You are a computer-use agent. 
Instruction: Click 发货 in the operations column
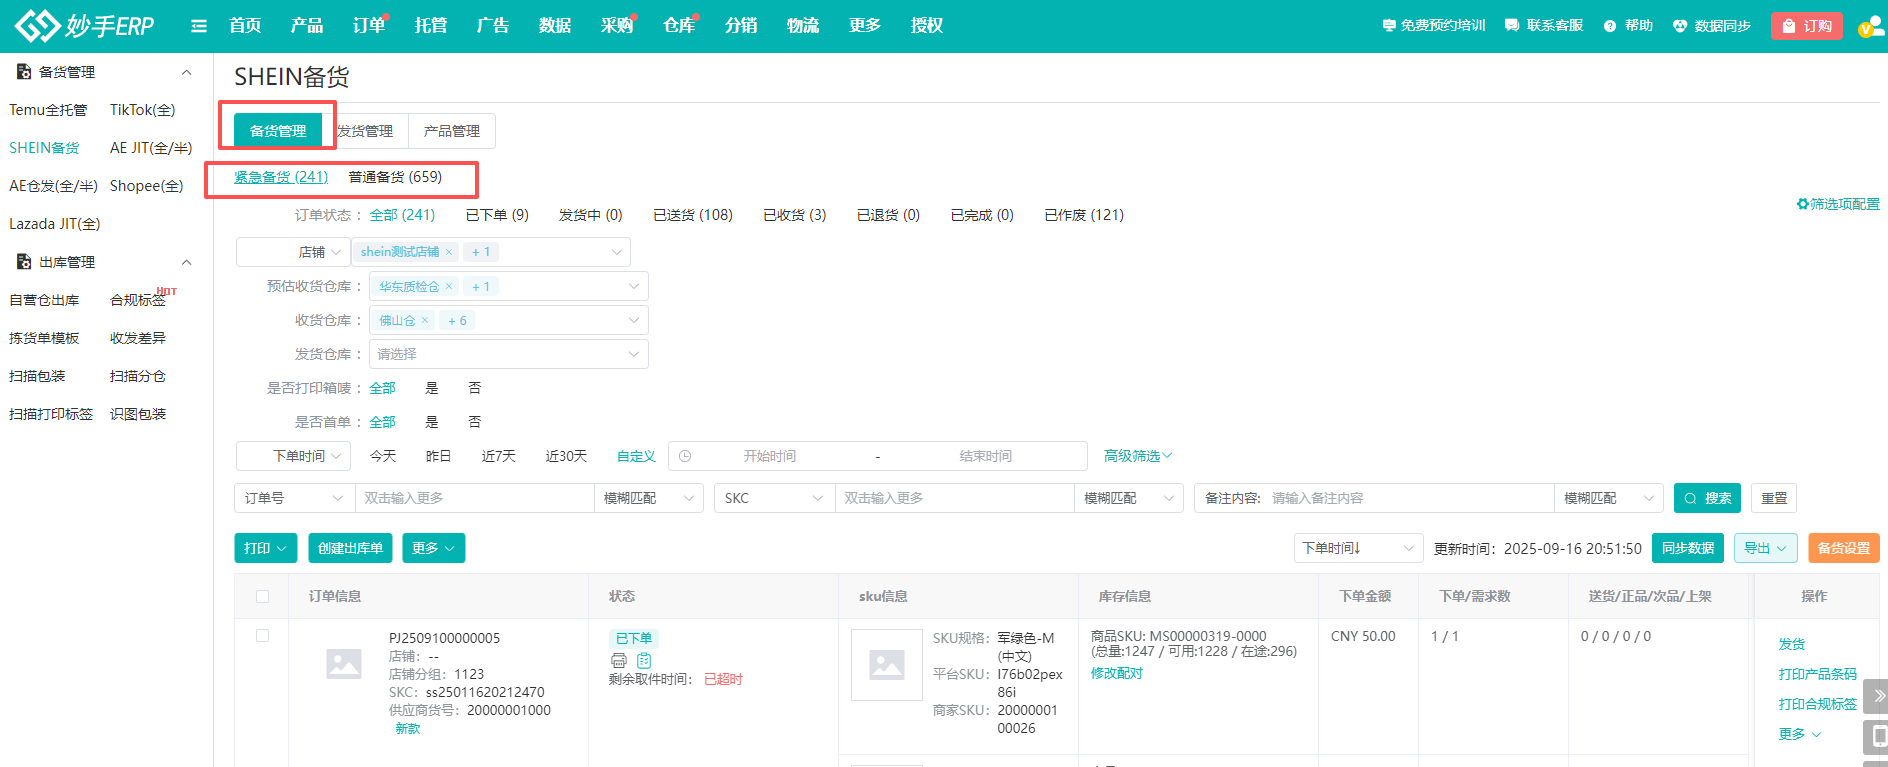(1792, 644)
